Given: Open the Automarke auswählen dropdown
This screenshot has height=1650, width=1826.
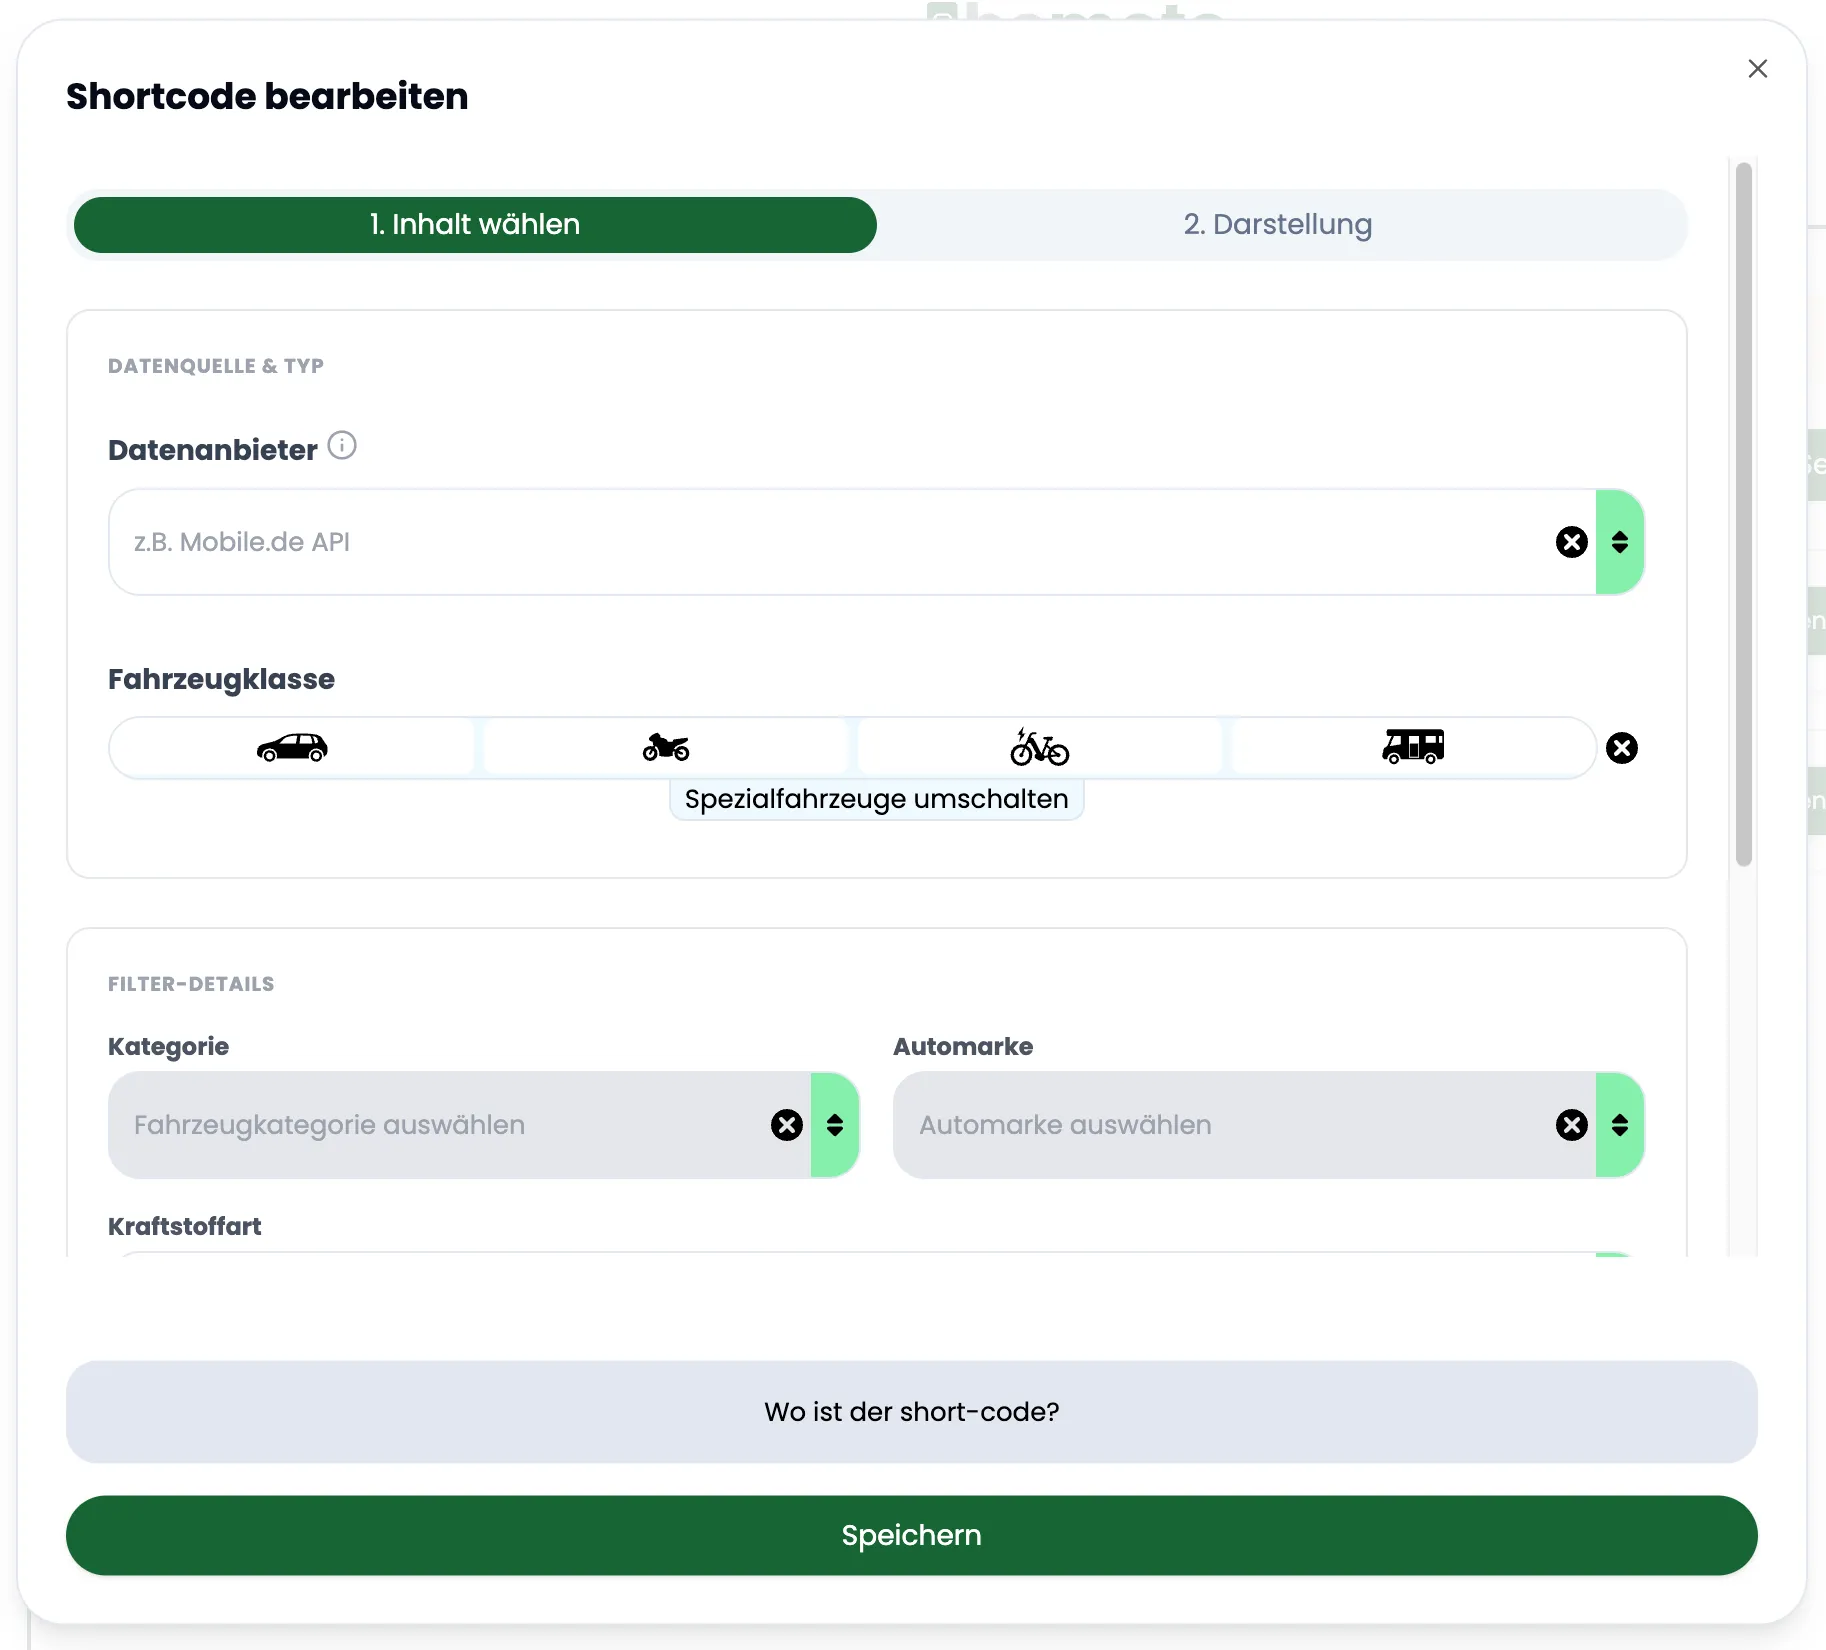Looking at the screenshot, I should point(1619,1124).
